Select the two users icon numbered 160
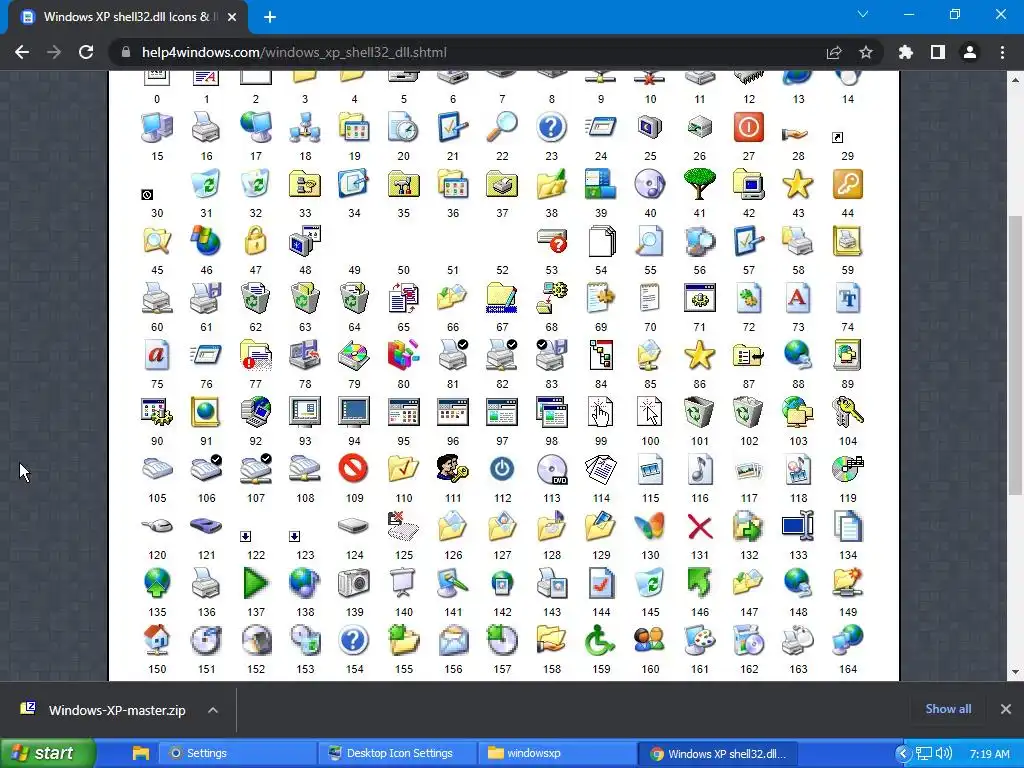This screenshot has height=768, width=1024. (650, 640)
